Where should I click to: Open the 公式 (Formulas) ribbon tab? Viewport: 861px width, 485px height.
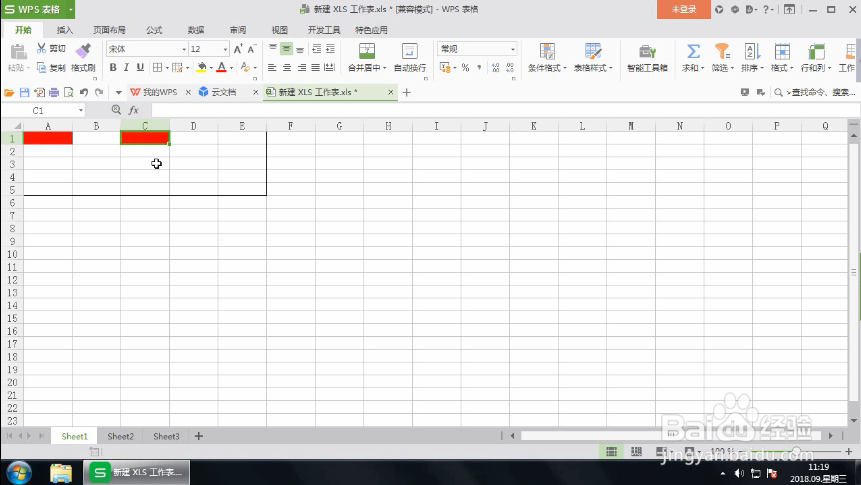point(154,30)
